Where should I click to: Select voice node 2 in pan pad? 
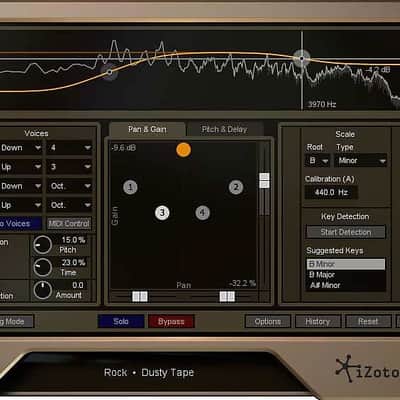[x=236, y=187]
